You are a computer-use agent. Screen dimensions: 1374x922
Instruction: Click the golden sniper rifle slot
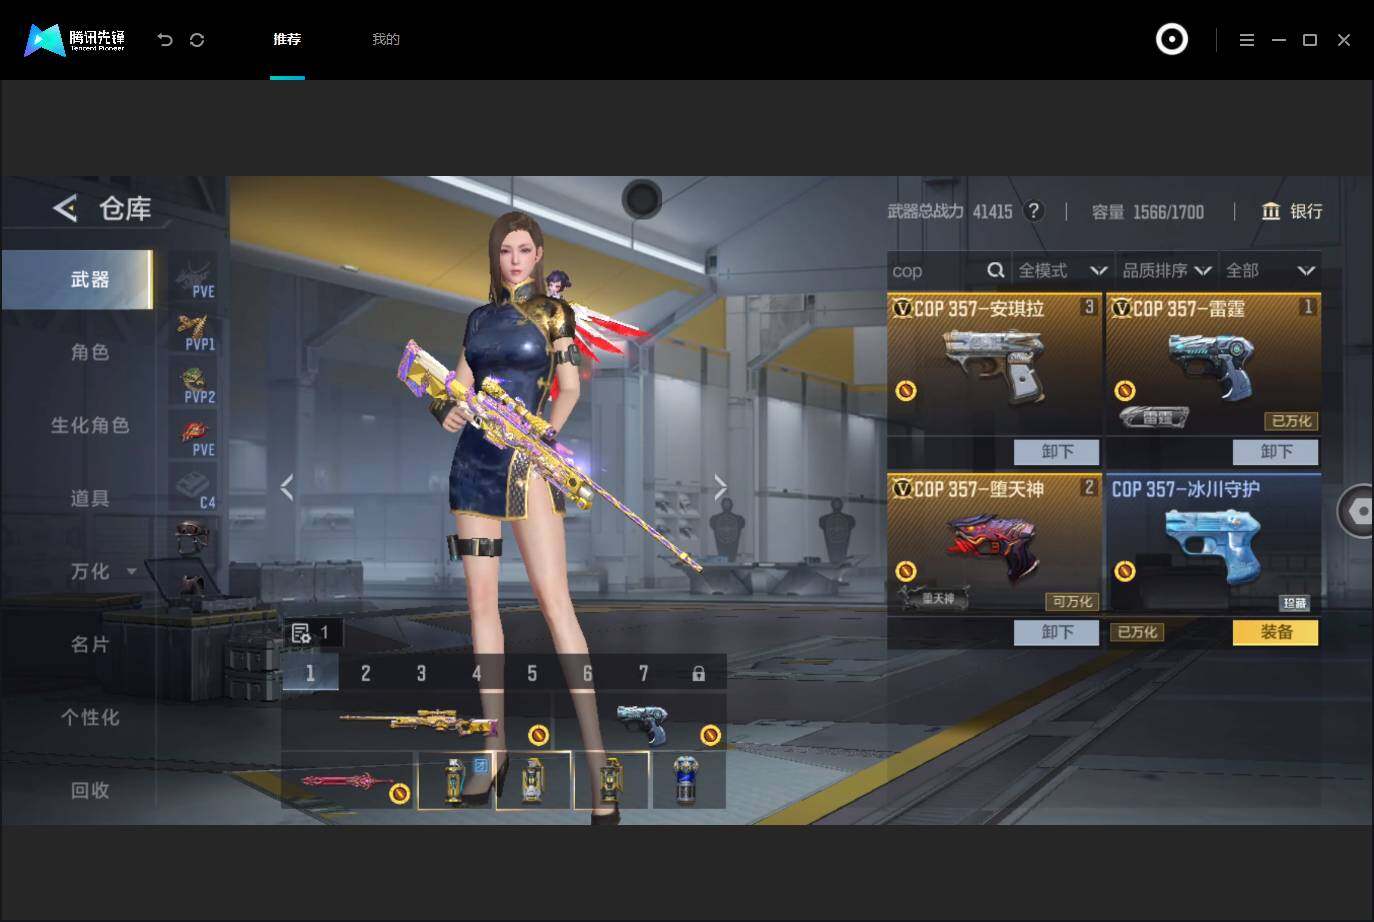[x=417, y=722]
